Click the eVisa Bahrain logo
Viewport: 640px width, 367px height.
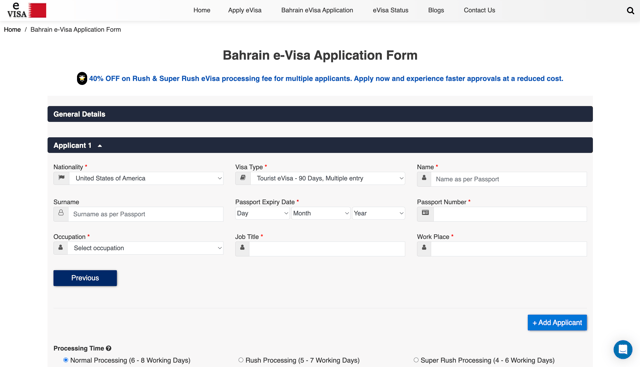27,10
